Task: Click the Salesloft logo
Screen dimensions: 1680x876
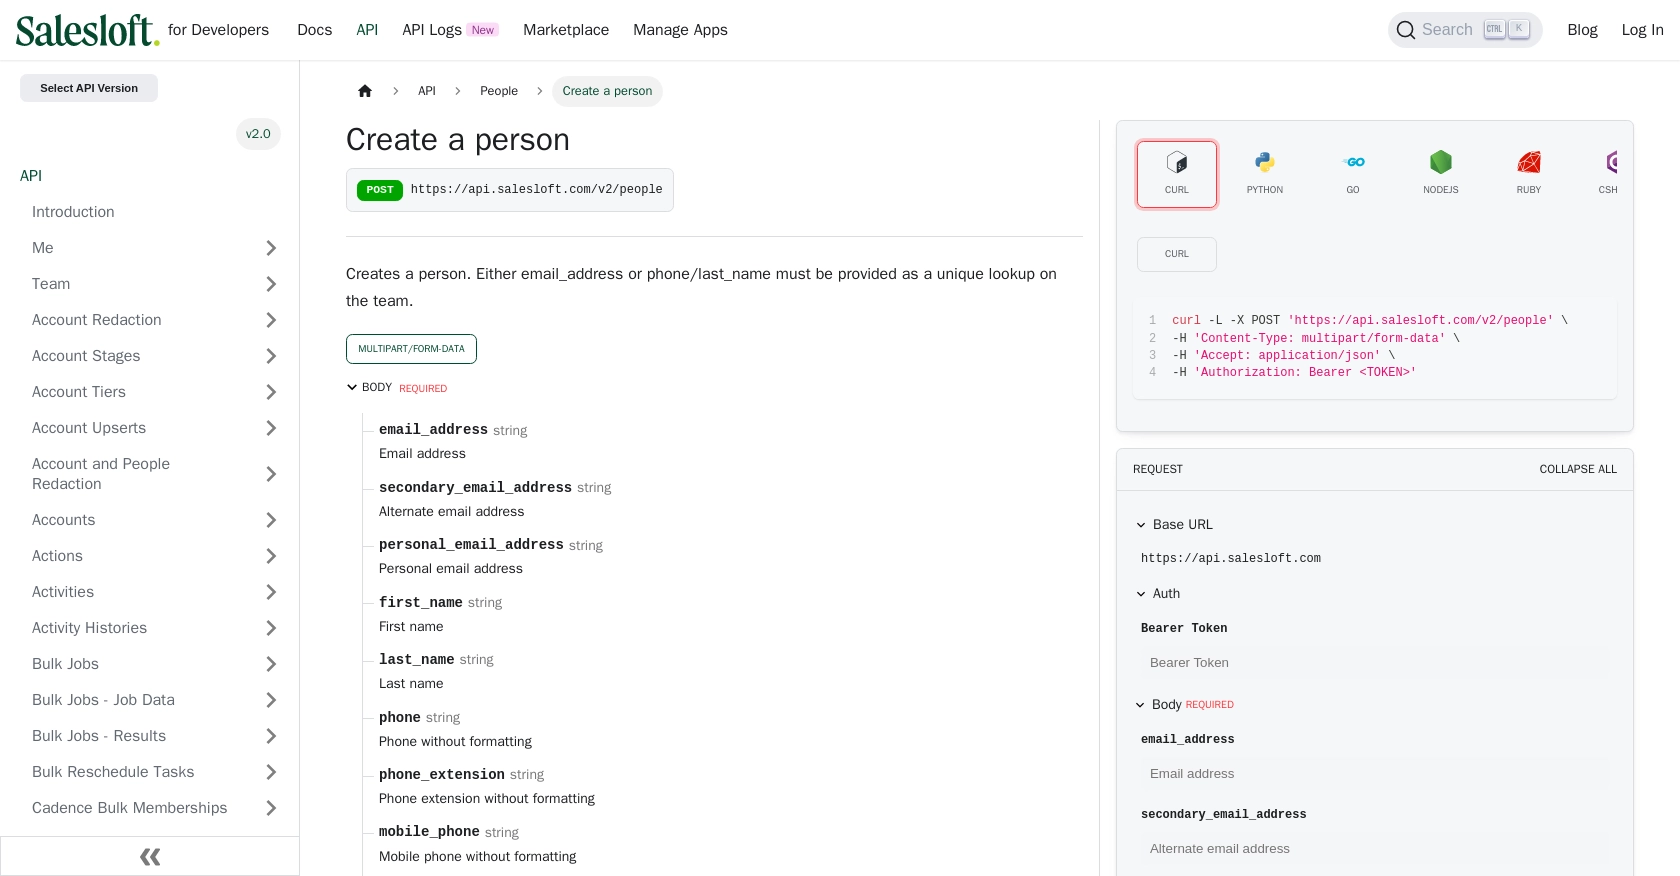Action: coord(87,30)
